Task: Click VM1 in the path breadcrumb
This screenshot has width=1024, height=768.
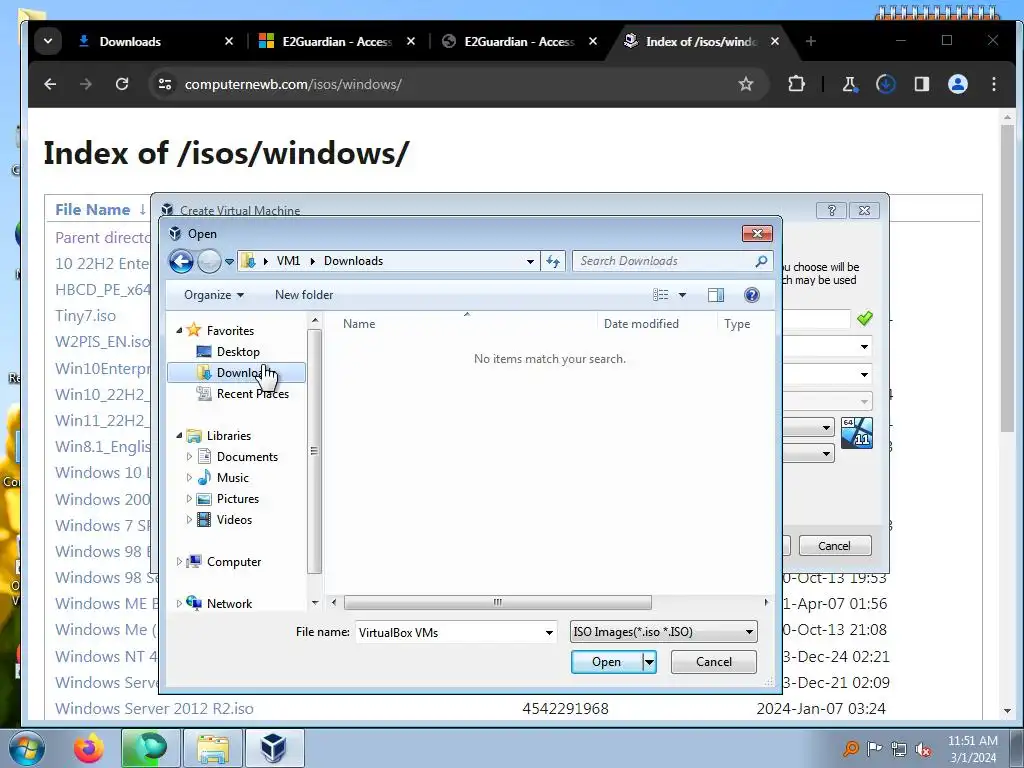Action: point(288,261)
